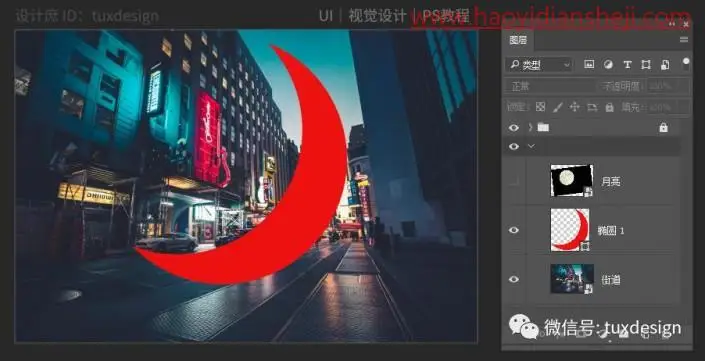The width and height of the screenshot is (705, 361).
Task: Filter layers by smart object icon
Action: 665,65
